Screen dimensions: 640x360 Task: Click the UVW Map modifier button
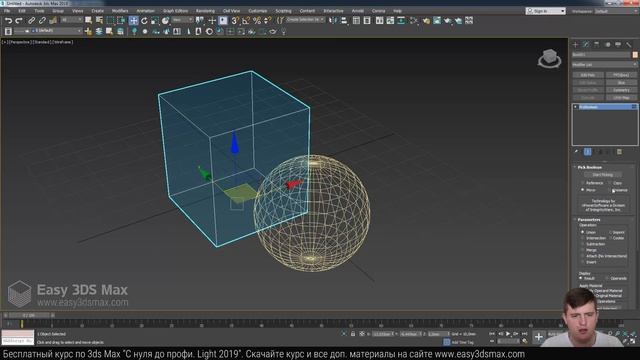621,98
